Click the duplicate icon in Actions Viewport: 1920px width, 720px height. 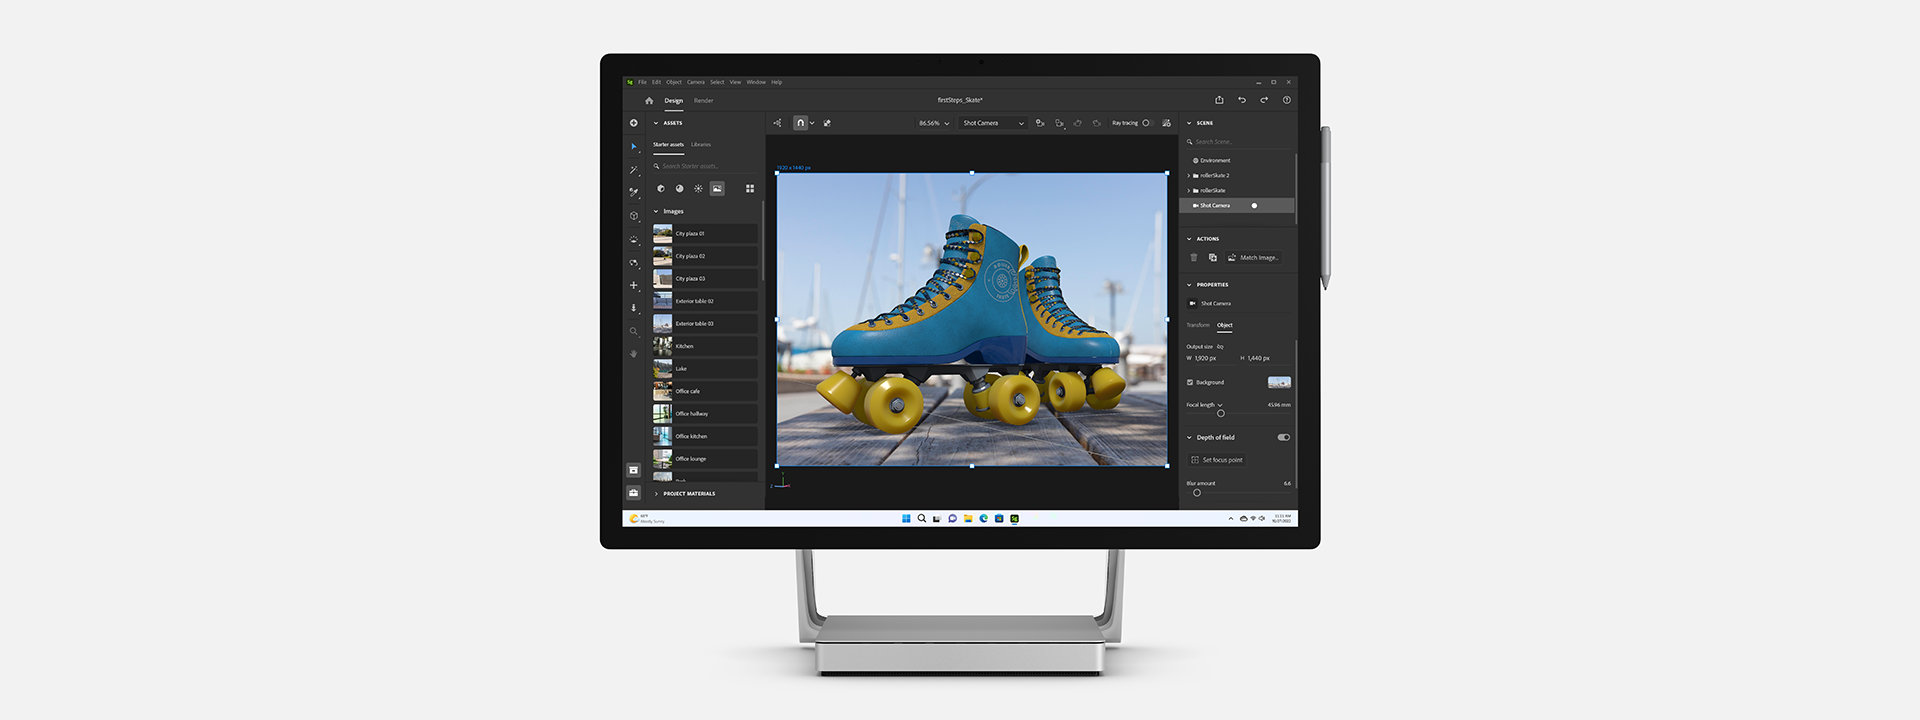coord(1212,258)
